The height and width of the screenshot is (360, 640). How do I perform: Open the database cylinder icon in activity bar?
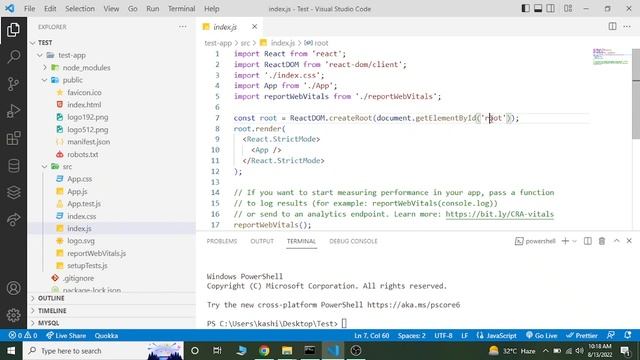(x=13, y=166)
